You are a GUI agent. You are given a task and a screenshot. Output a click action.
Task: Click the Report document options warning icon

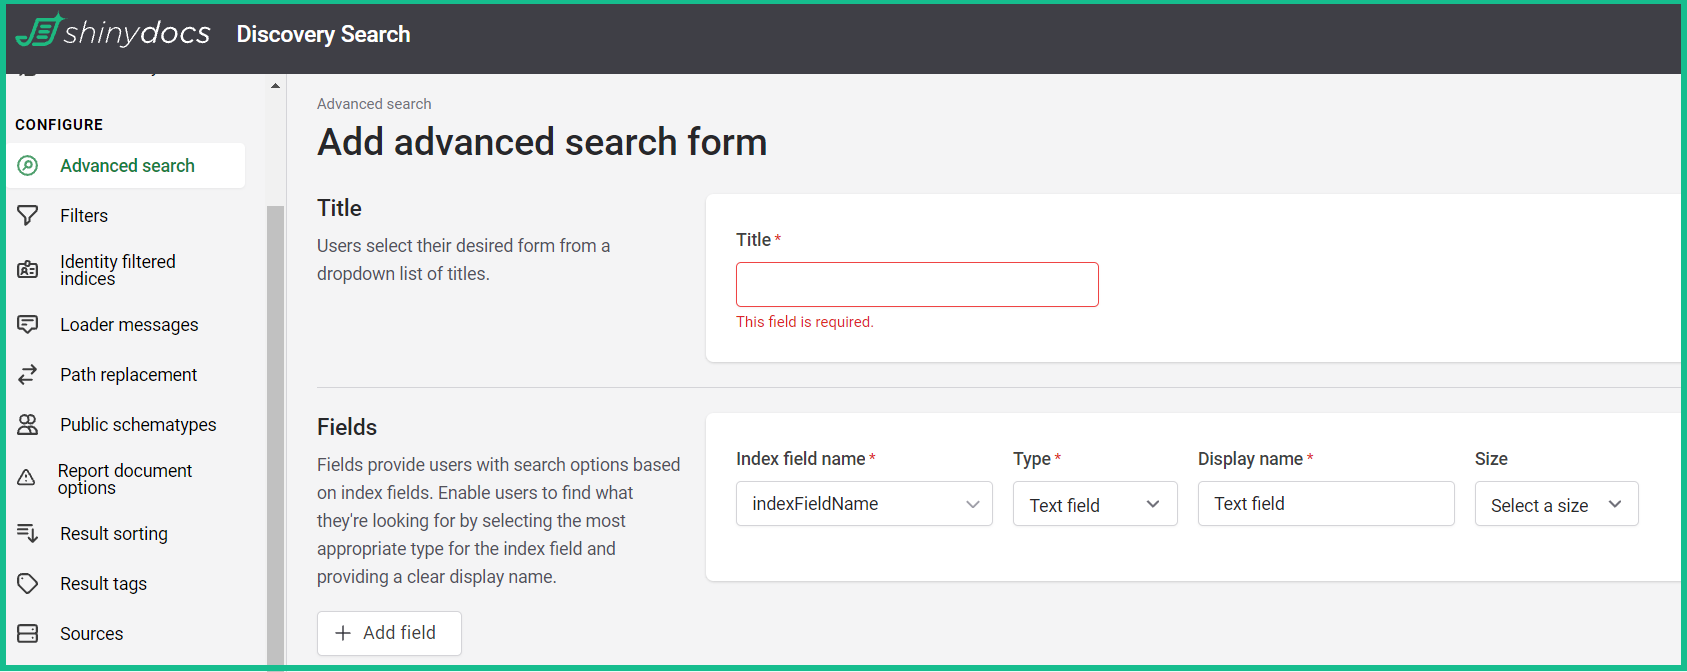coord(27,479)
